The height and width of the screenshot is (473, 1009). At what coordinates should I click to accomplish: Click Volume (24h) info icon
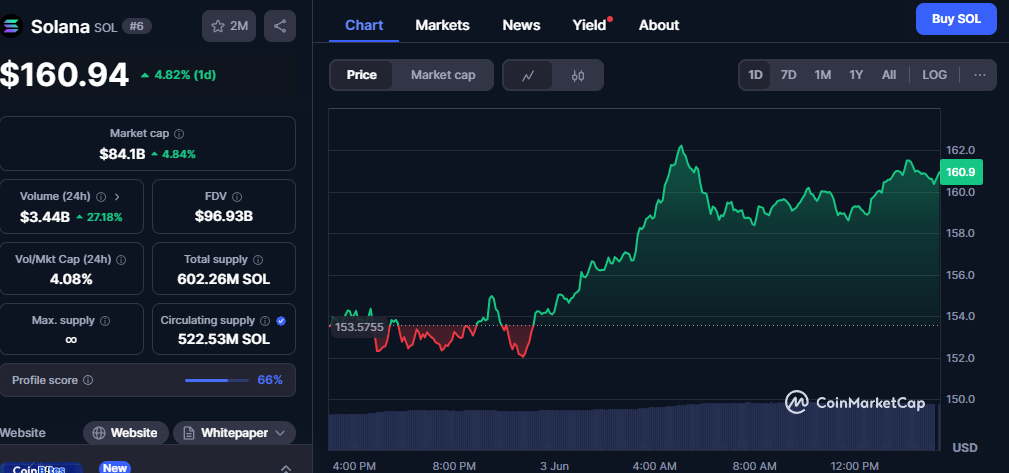[x=101, y=196]
